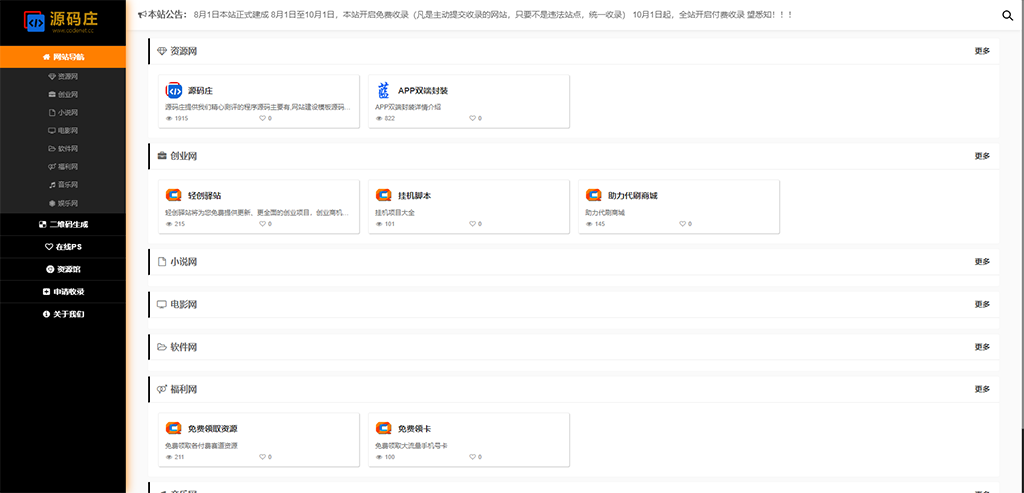Viewport: 1024px width, 493px height.
Task: Click 更多 link for 福利网 section
Action: pyautogui.click(x=982, y=389)
